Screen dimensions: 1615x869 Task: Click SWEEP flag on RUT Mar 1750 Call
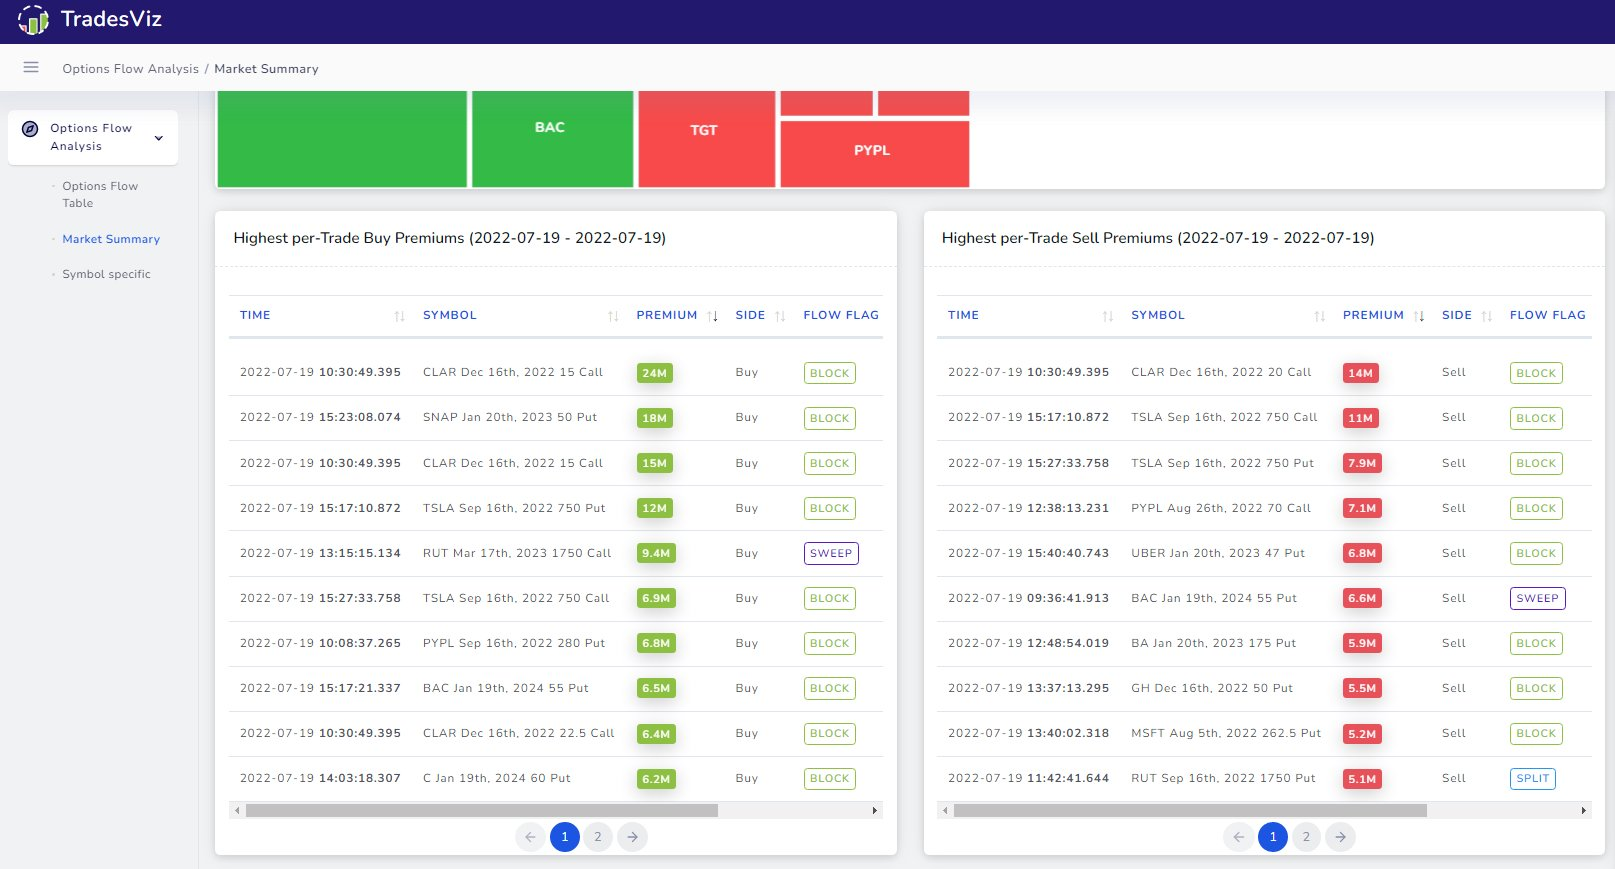[831, 553]
